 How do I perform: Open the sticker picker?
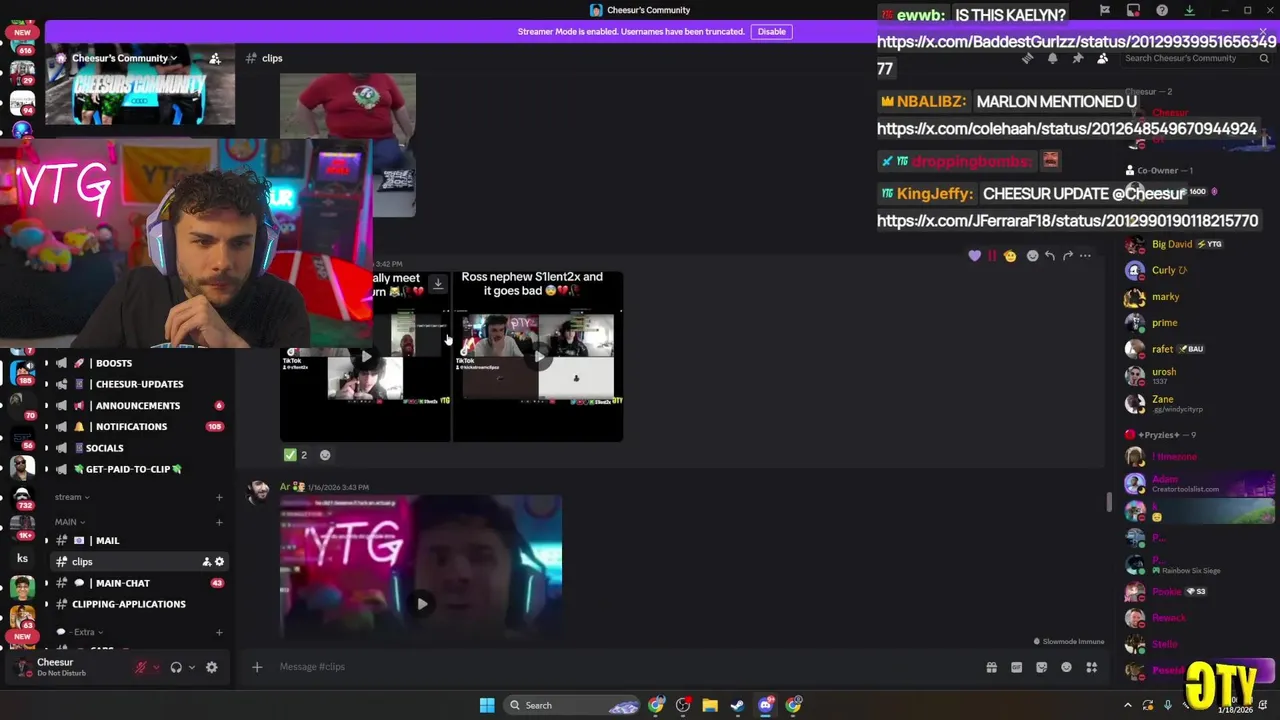point(1041,667)
